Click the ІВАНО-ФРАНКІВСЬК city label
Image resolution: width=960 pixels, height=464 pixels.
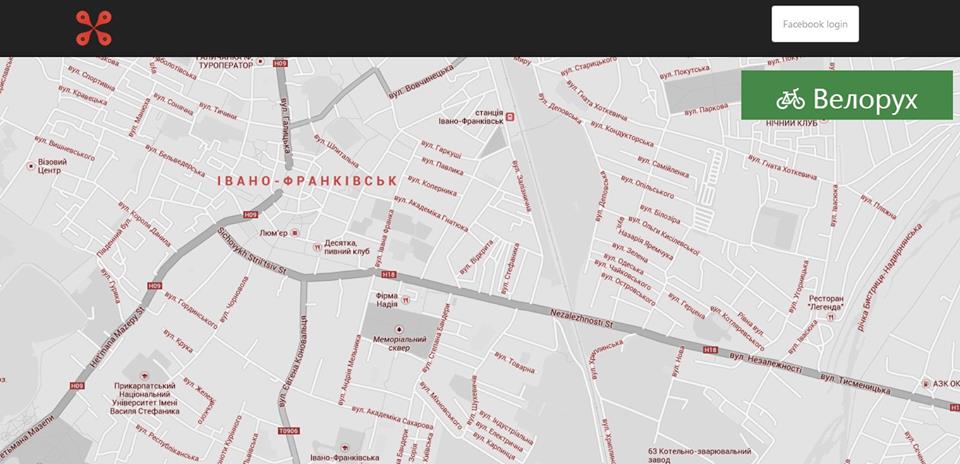[308, 181]
